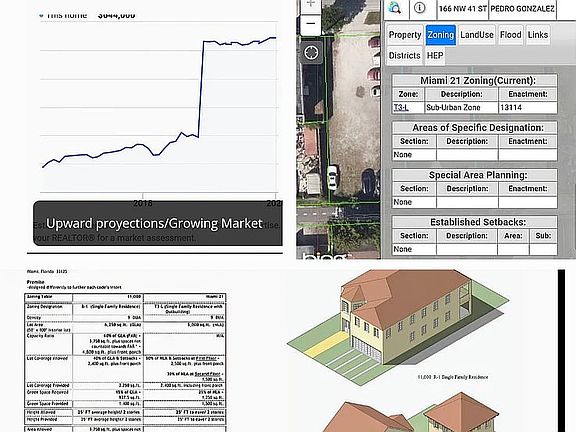
Task: Click the white car on aerial map
Action: 332,177
